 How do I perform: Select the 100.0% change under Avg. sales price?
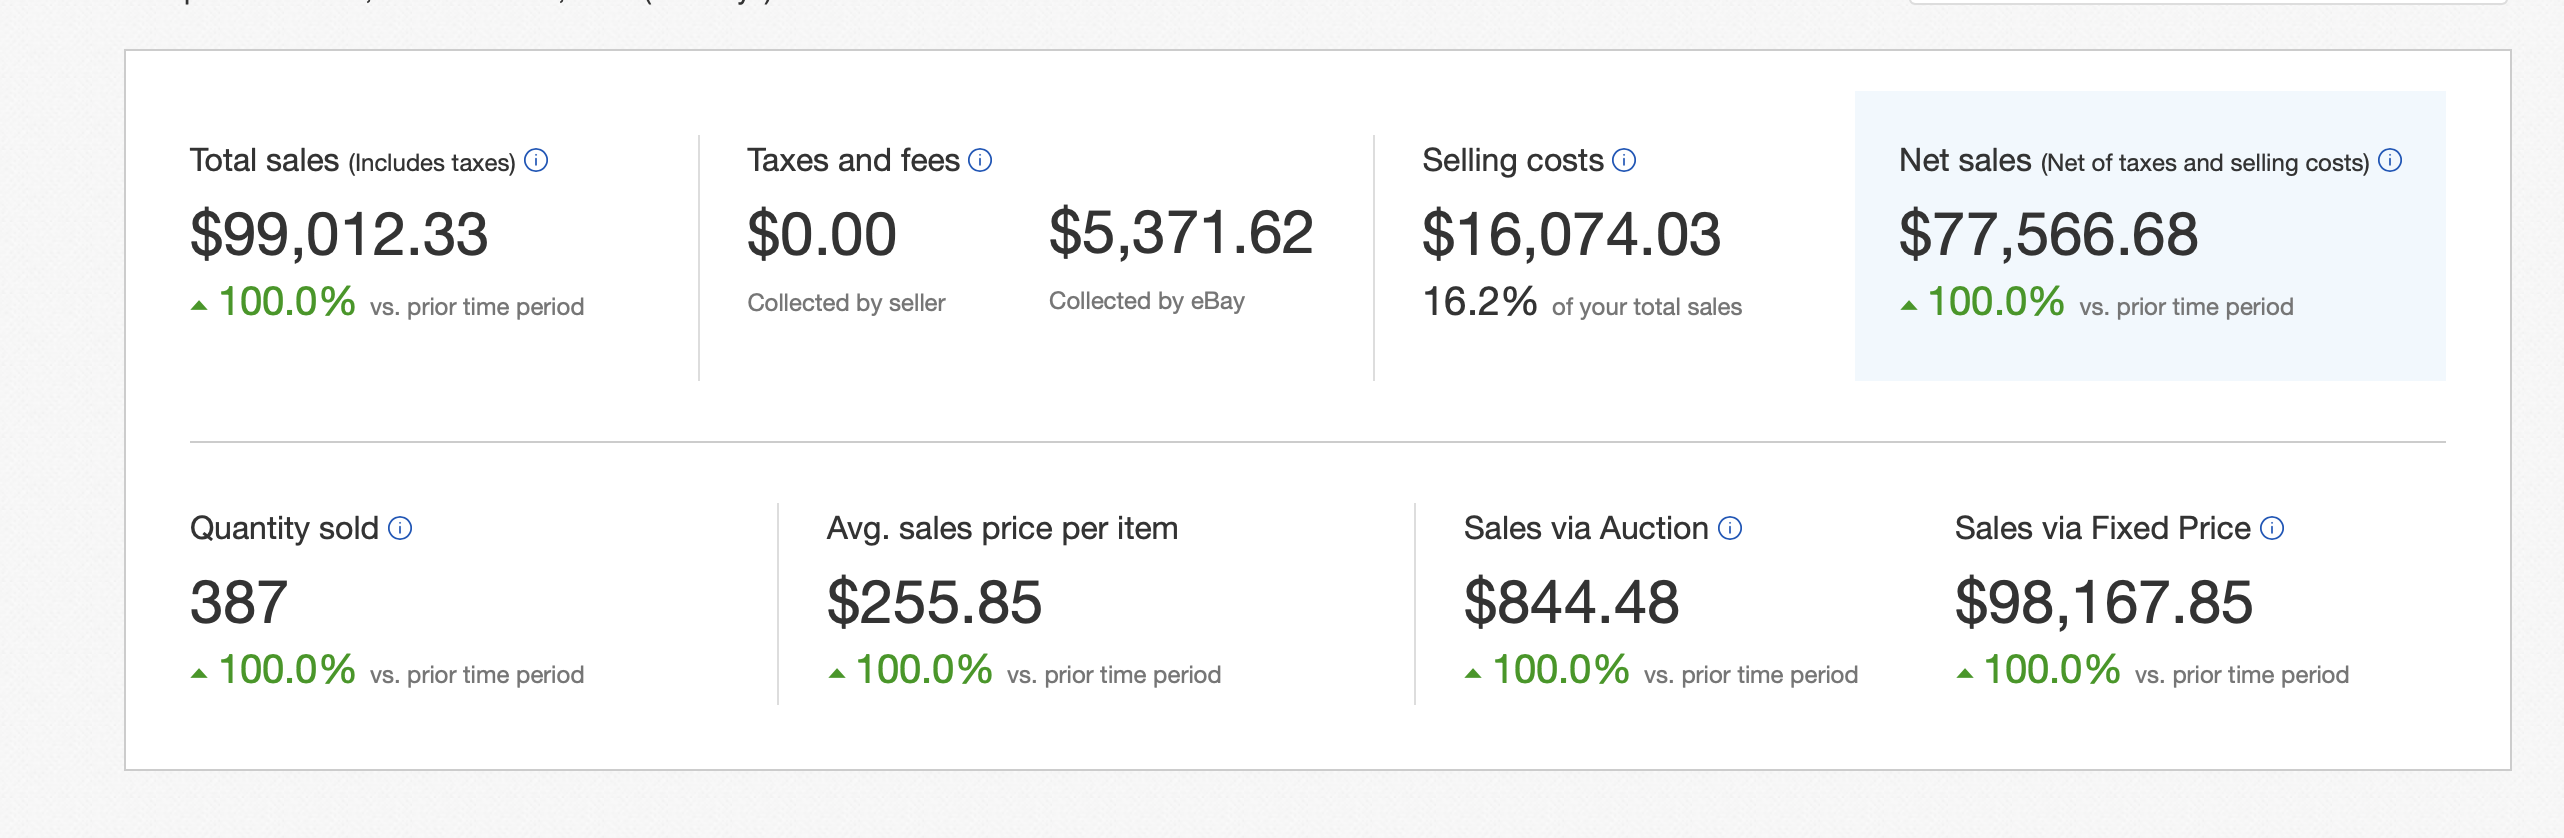pyautogui.click(x=924, y=670)
